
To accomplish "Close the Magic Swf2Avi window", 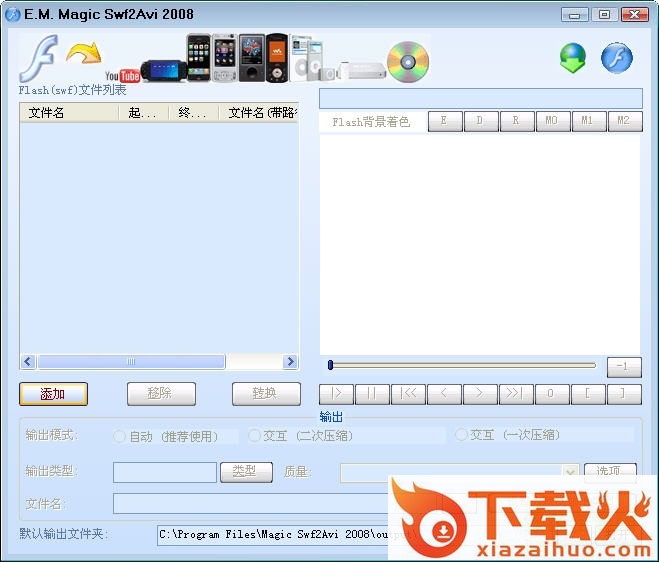I will coord(635,15).
